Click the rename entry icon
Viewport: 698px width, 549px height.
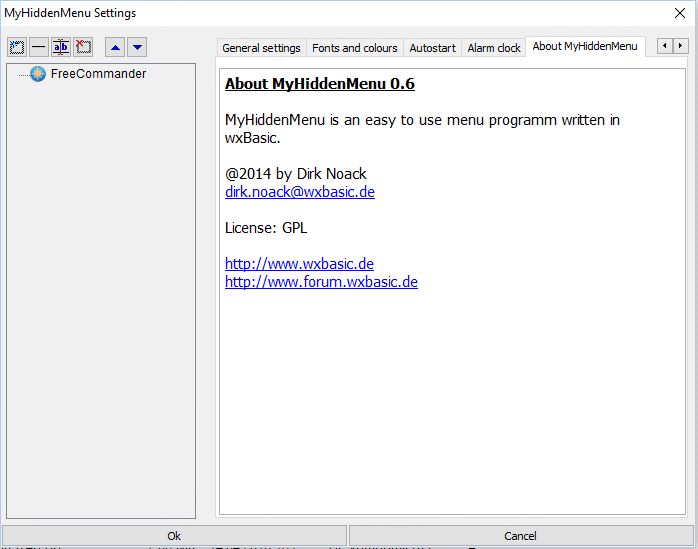[60, 47]
